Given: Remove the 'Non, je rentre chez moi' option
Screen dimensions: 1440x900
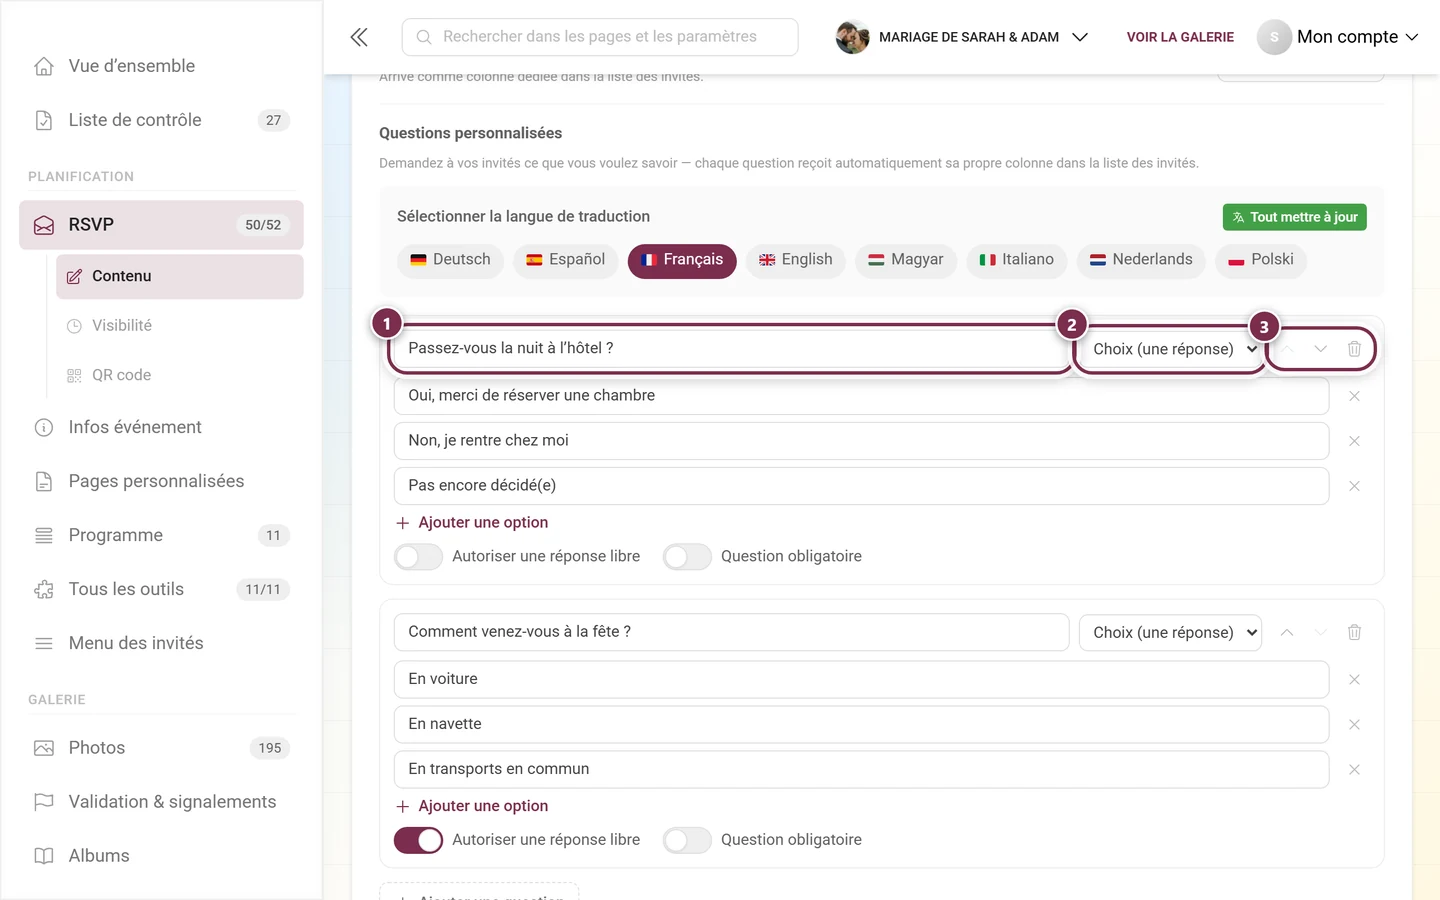Looking at the screenshot, I should point(1354,441).
